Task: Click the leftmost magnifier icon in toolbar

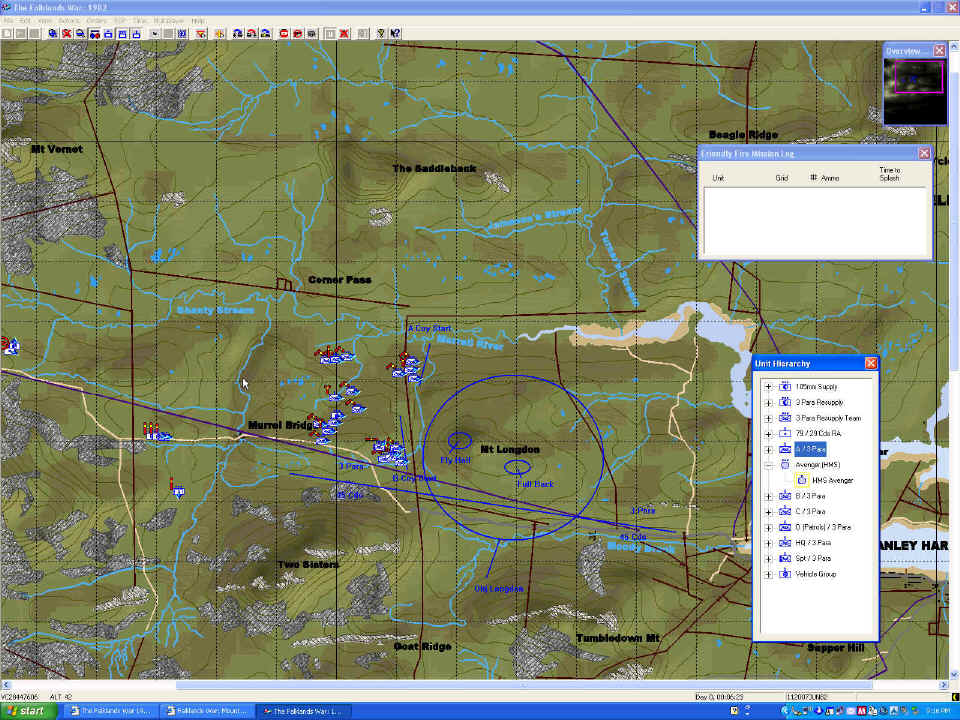Action: [x=53, y=33]
